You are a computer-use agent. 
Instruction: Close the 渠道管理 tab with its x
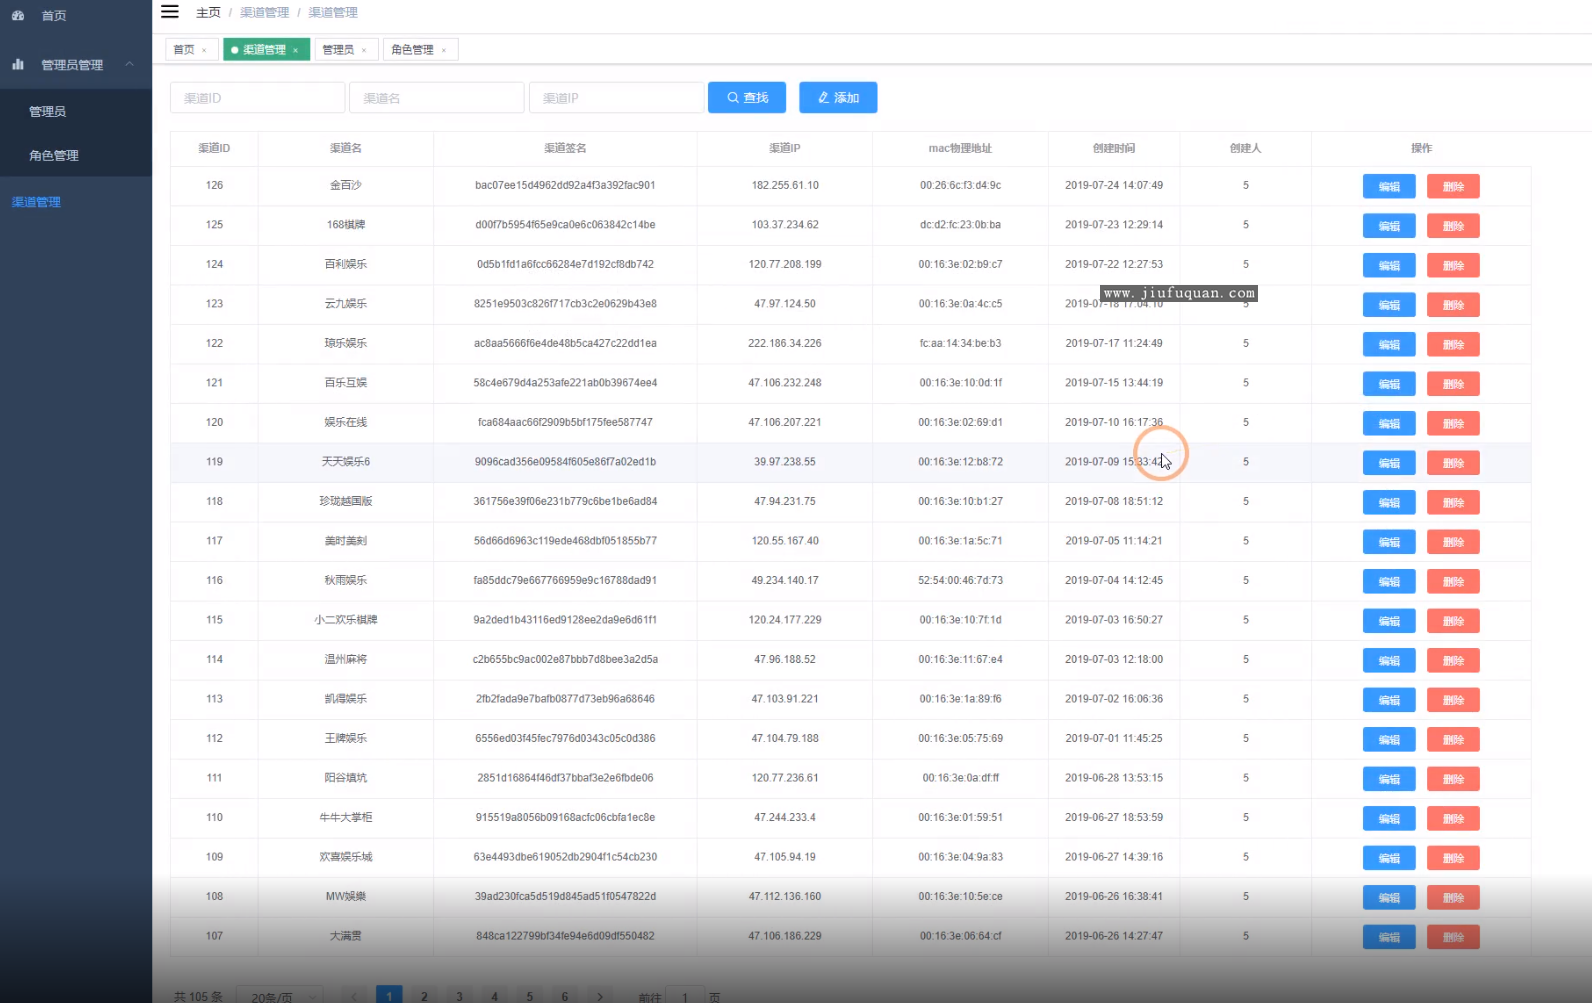(295, 50)
